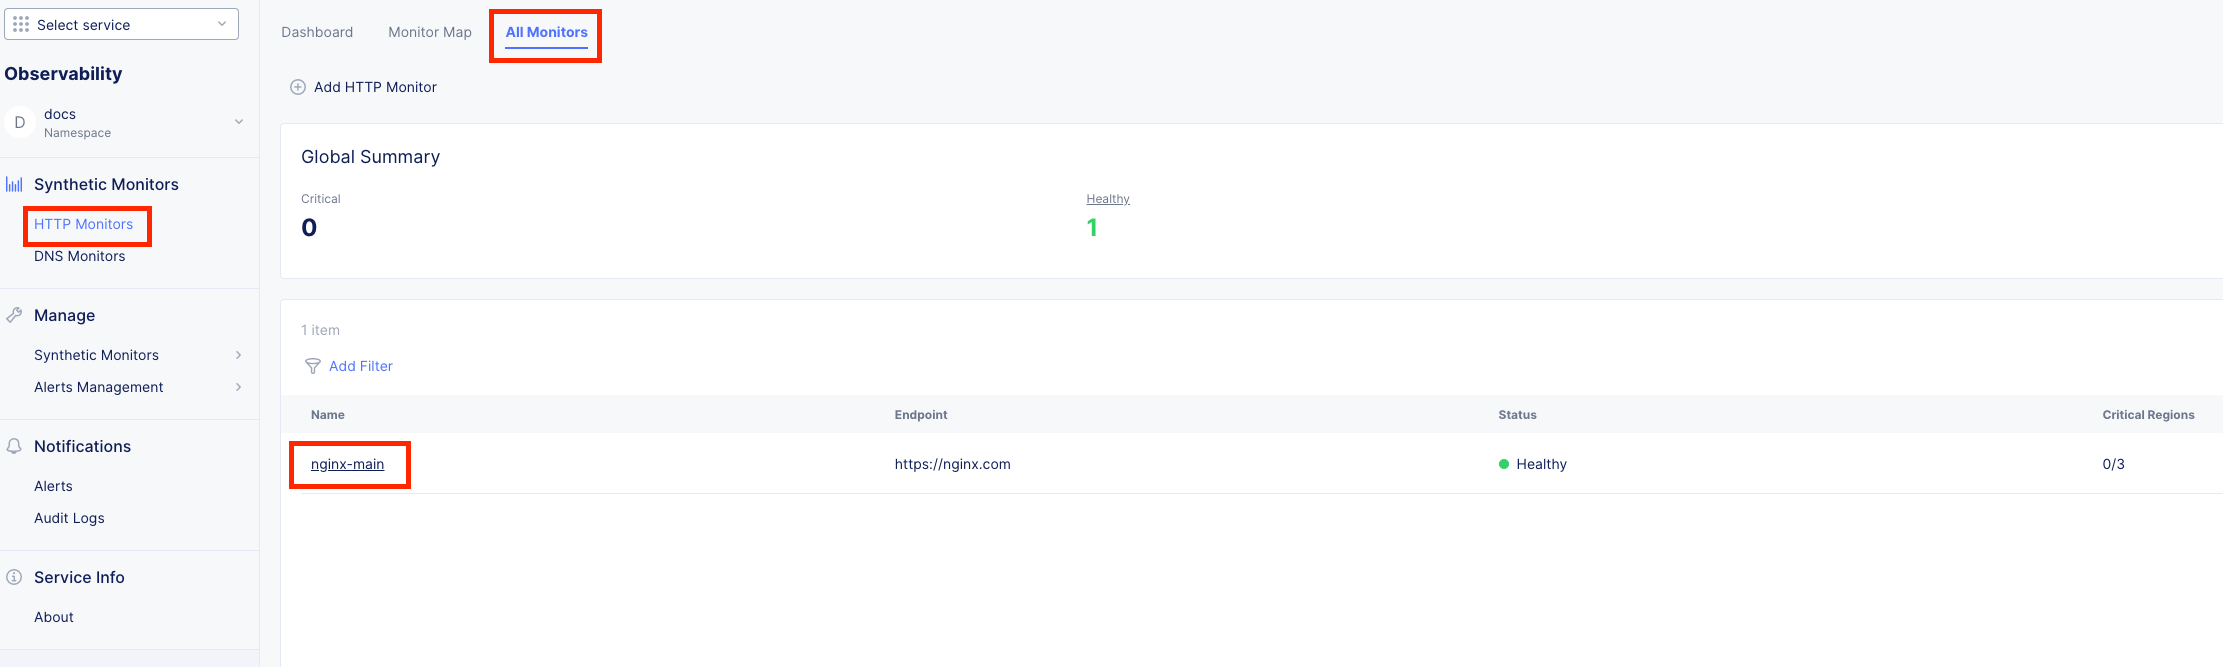Open the Monitor Map tab
Image resolution: width=2223 pixels, height=667 pixels.
click(430, 32)
